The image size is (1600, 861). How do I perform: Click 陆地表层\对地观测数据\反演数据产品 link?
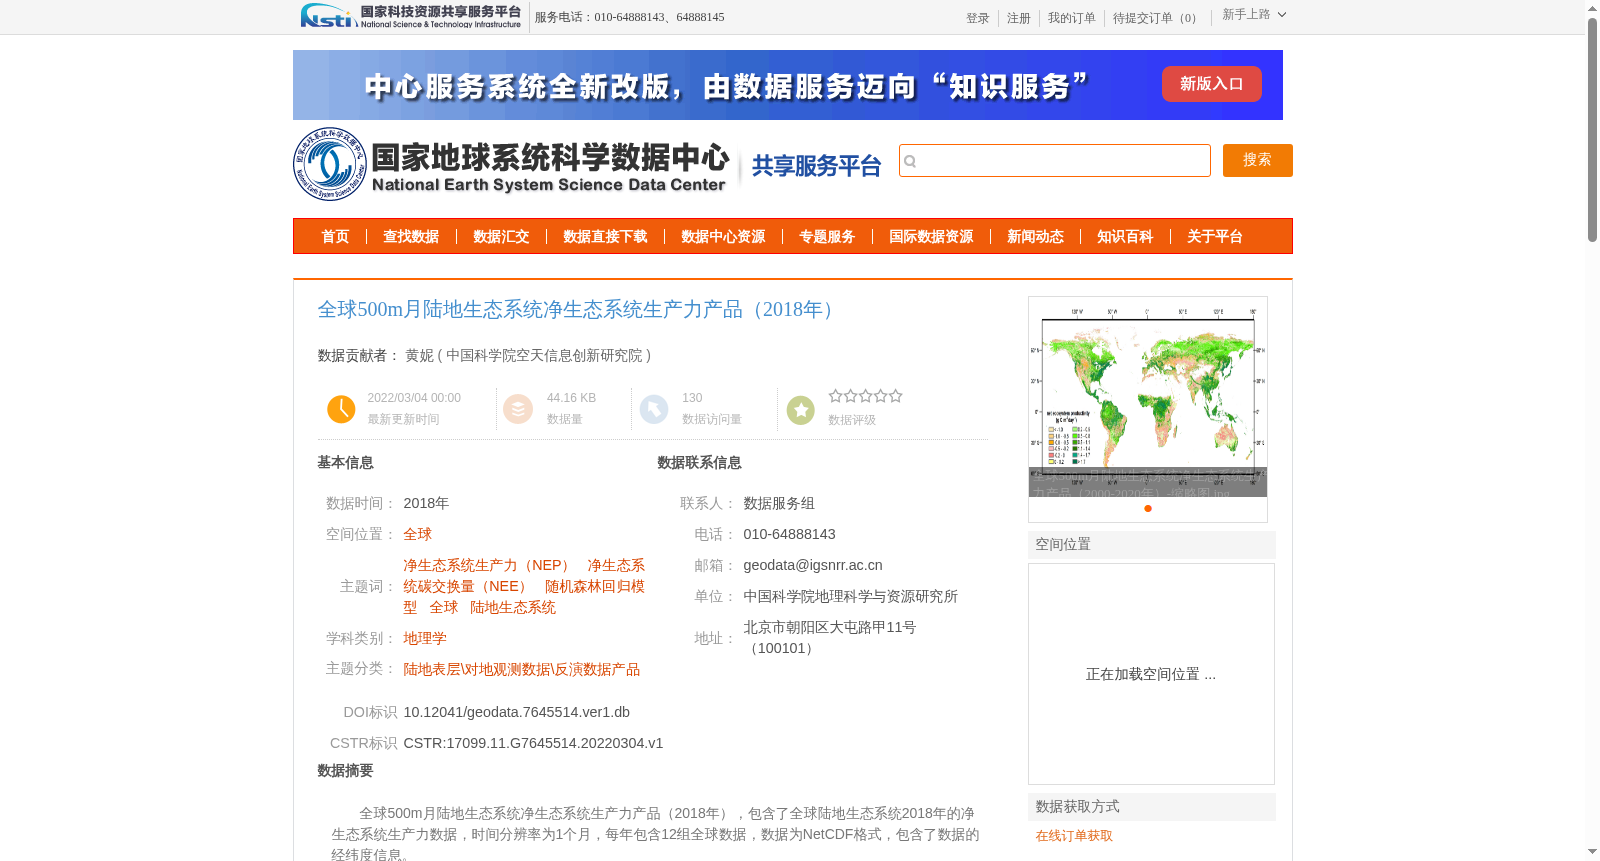coord(522,669)
